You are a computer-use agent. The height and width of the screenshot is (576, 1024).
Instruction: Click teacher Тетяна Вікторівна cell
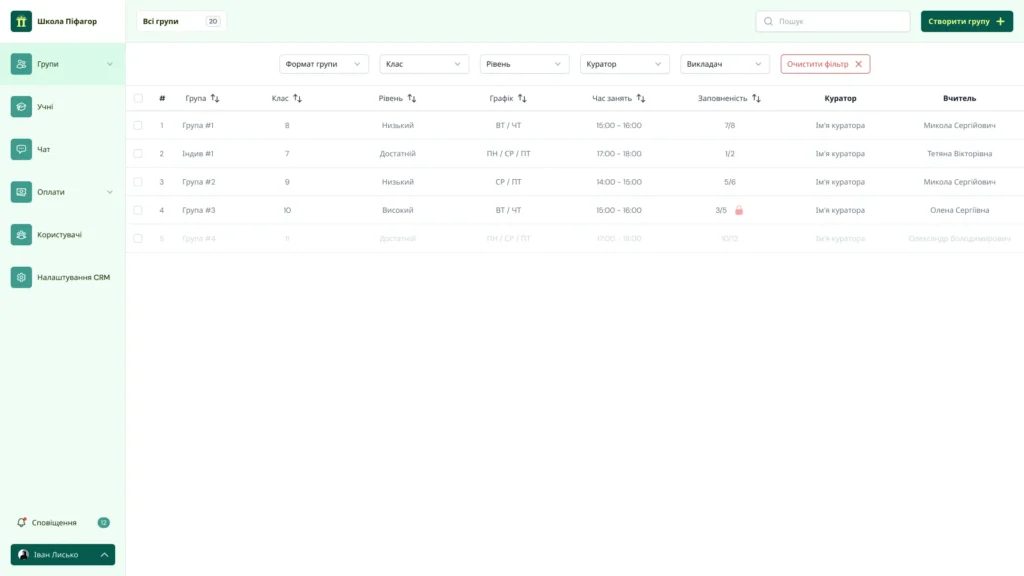959,153
